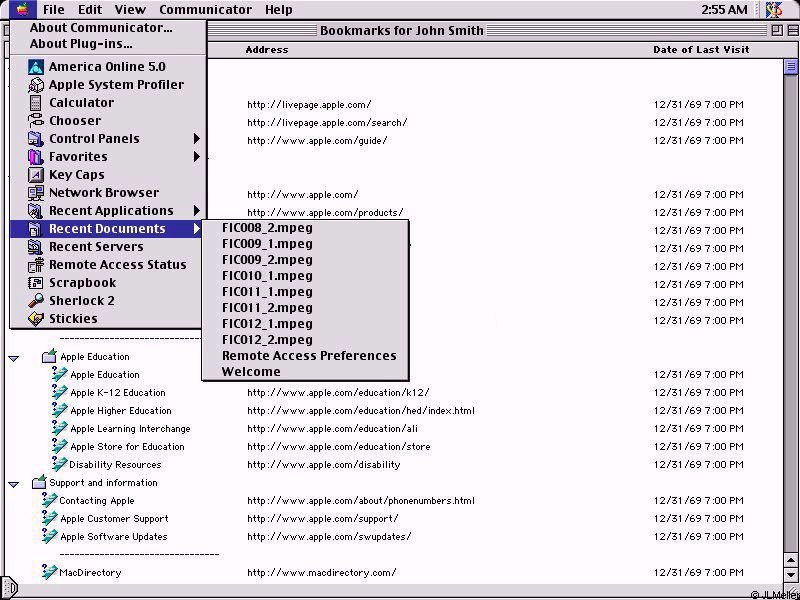Click the Stickies icon in the Apple menu
The width and height of the screenshot is (800, 600).
click(x=36, y=319)
